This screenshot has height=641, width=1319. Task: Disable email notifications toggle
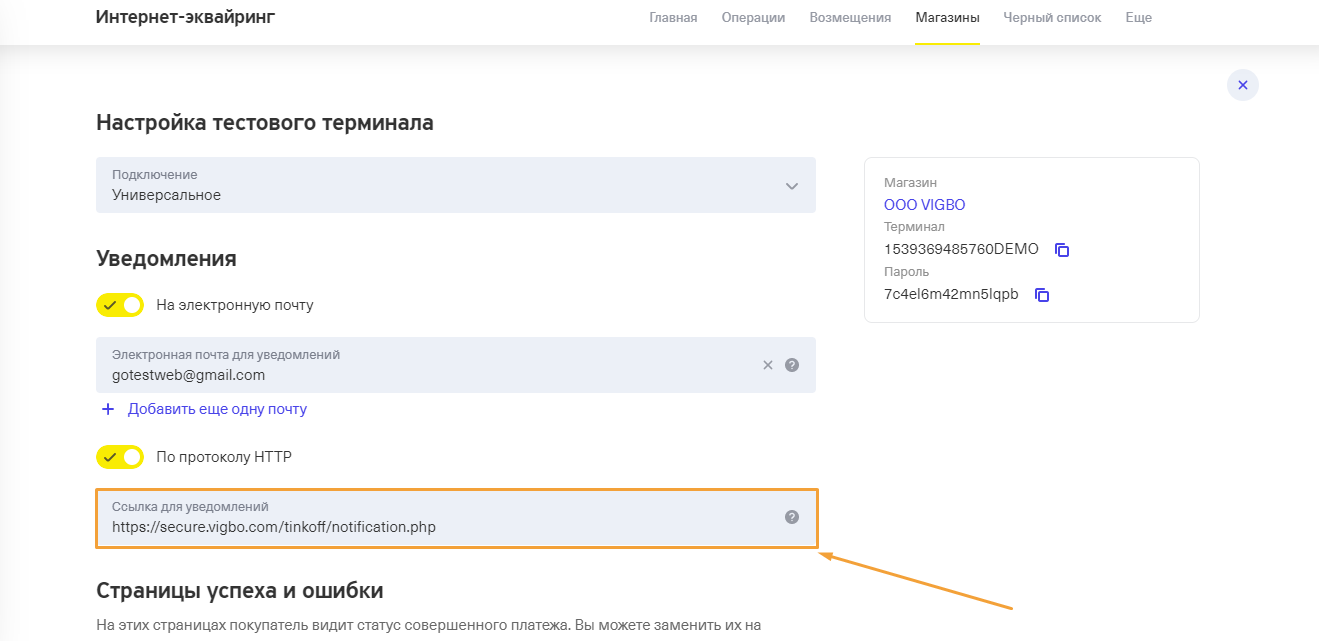click(120, 305)
